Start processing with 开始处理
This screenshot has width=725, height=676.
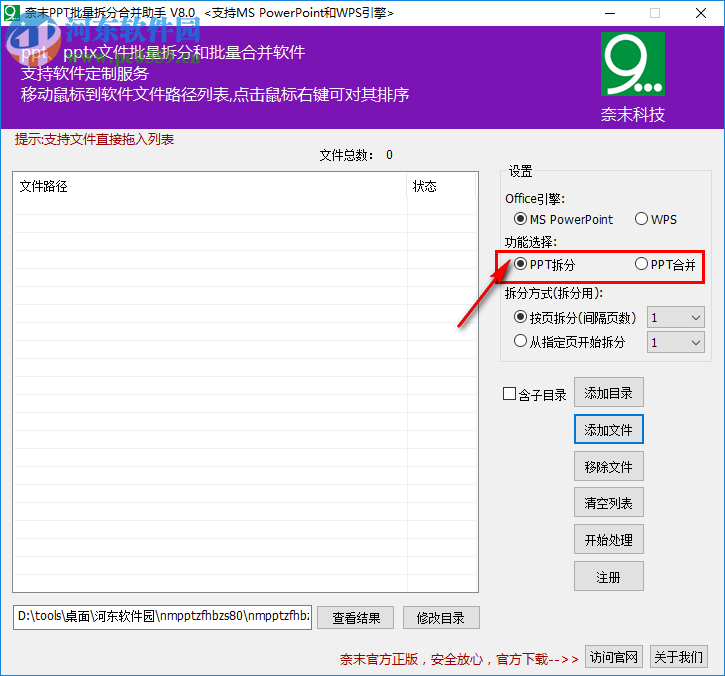(x=608, y=540)
